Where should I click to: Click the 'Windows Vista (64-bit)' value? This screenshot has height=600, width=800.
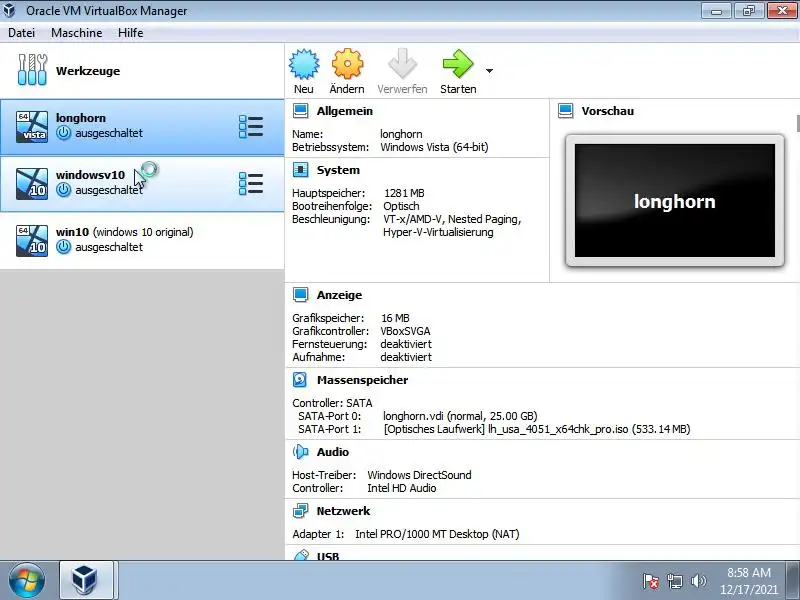pos(434,147)
